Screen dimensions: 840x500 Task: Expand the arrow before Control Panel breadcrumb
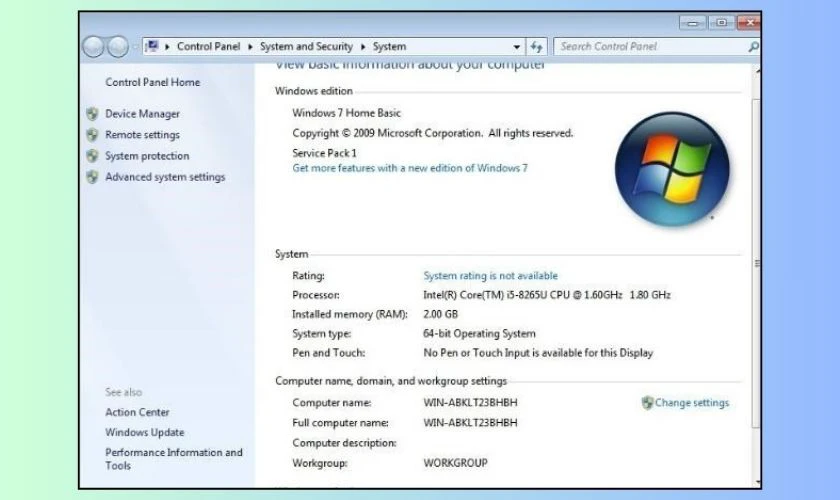click(167, 47)
